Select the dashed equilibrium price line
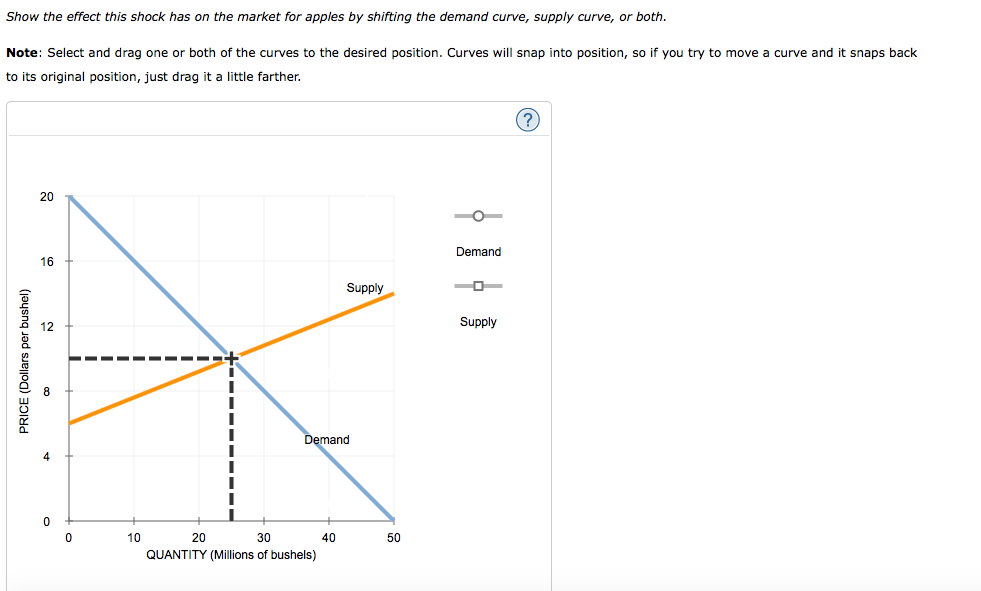 [150, 356]
